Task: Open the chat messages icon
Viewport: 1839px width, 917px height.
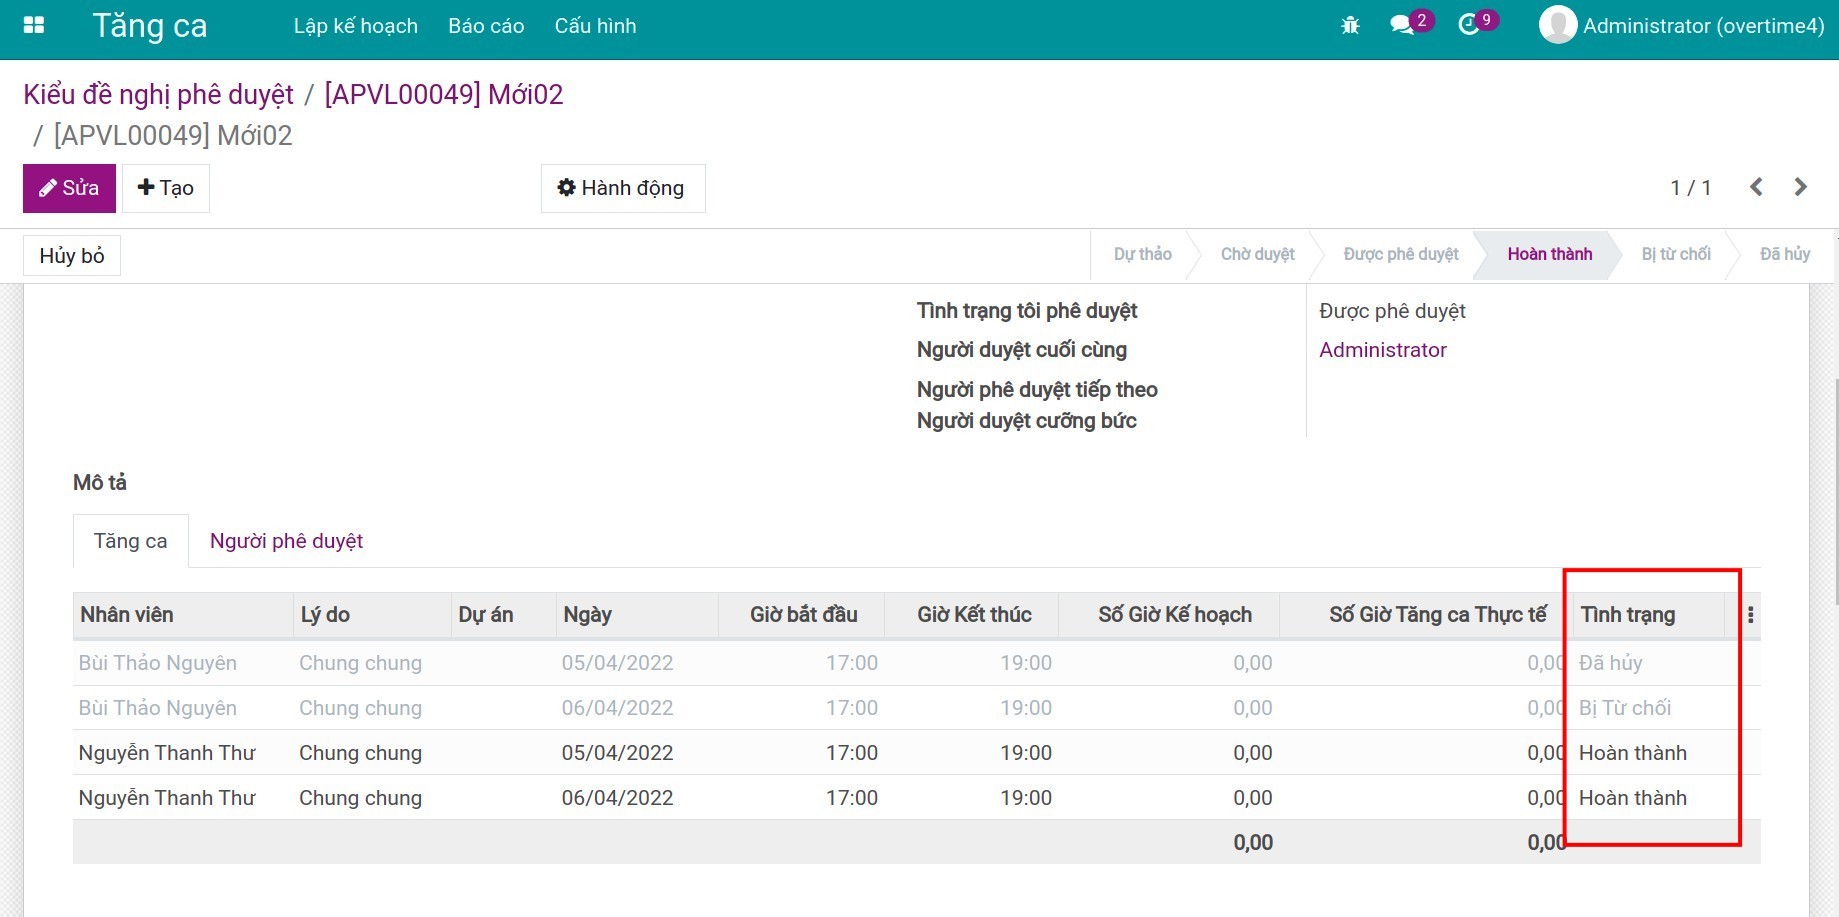Action: coord(1402,26)
